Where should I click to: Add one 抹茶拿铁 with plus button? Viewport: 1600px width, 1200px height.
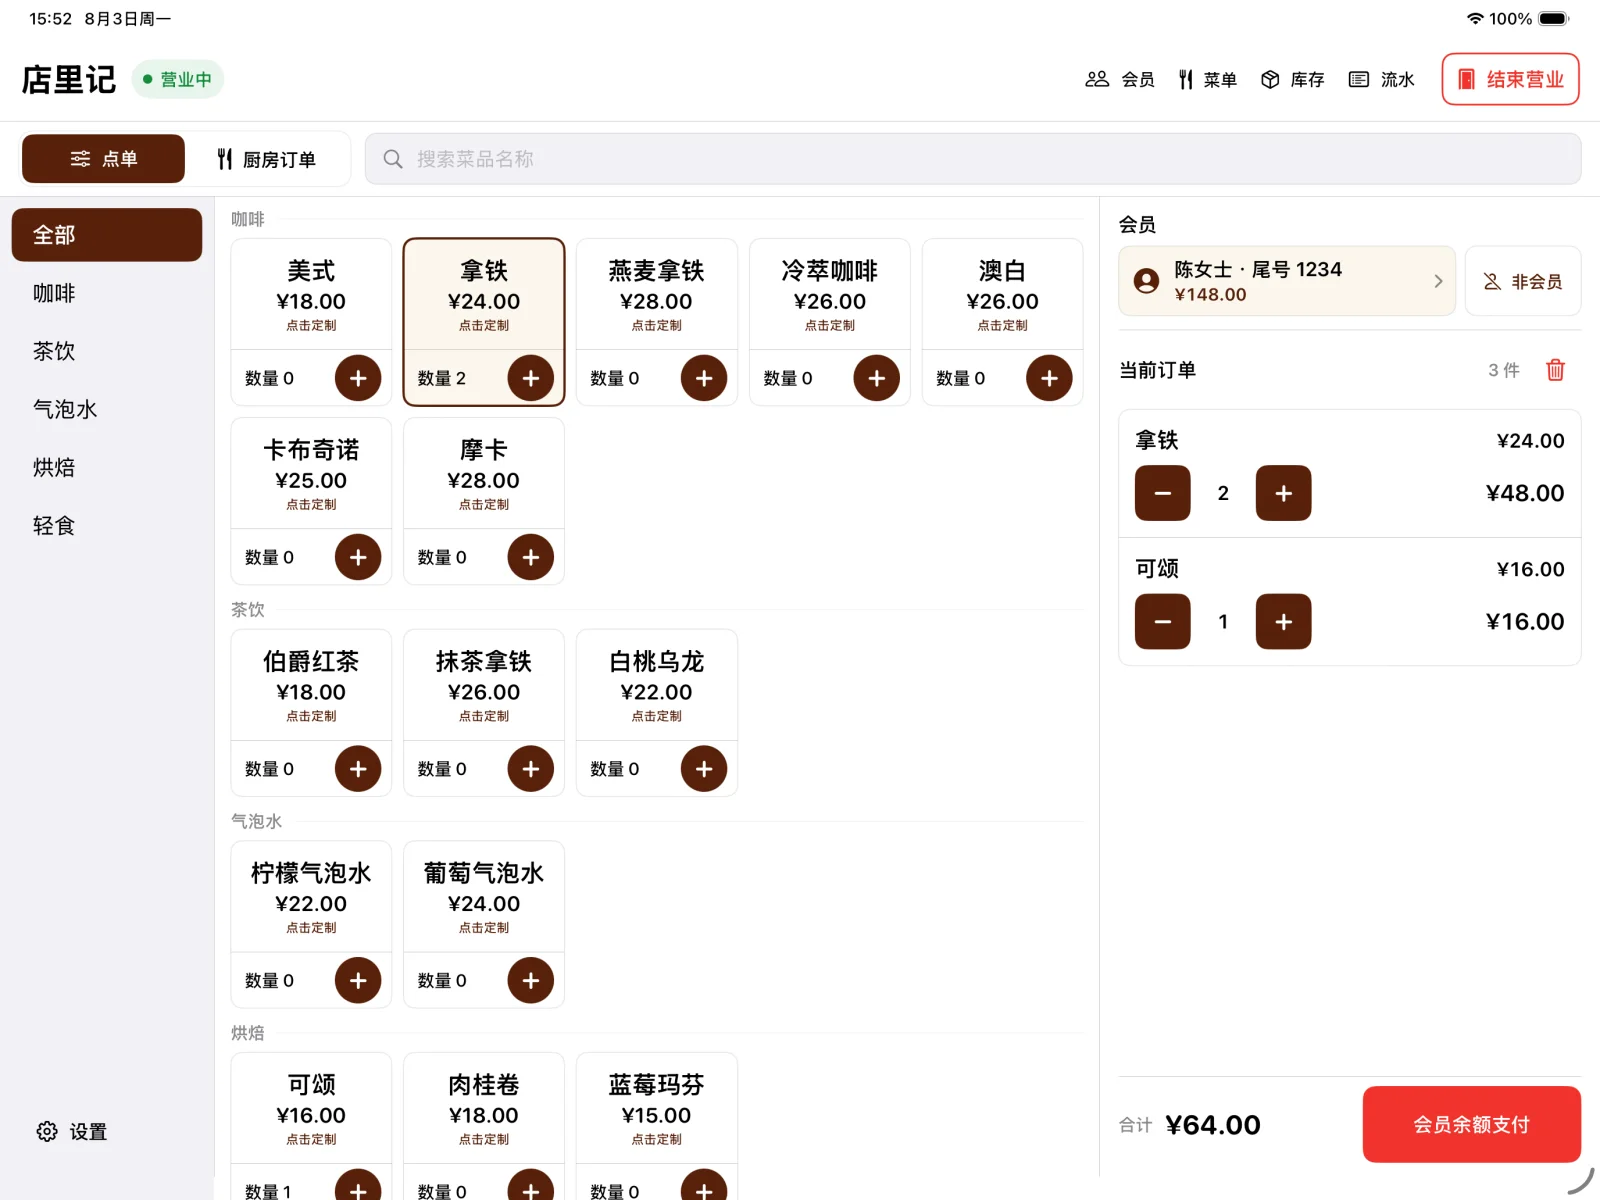531,769
